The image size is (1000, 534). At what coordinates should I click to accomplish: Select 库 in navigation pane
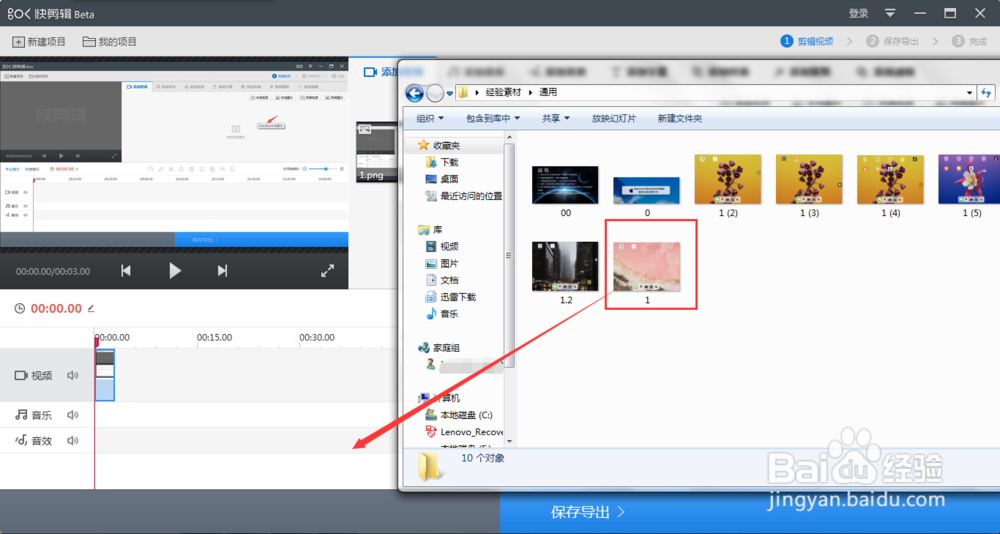[430, 230]
